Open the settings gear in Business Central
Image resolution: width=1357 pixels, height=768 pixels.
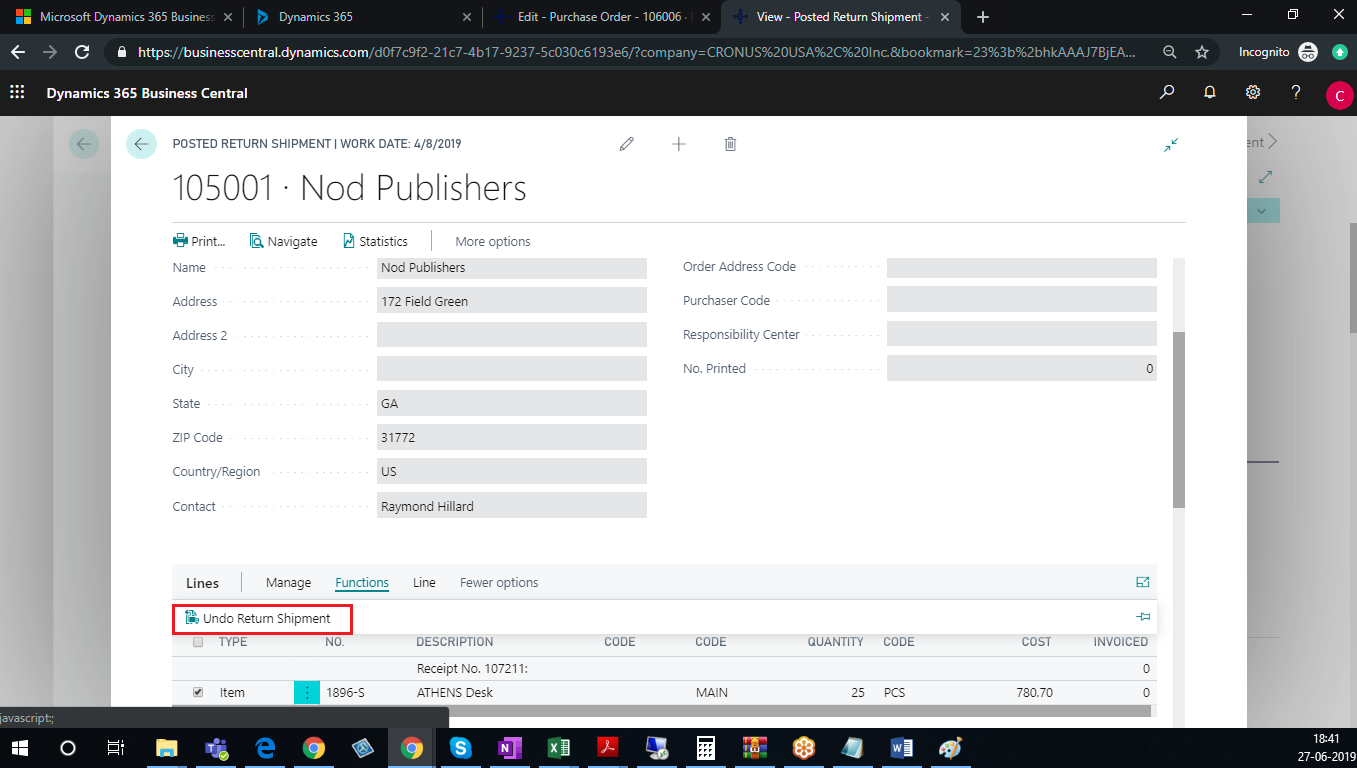[1253, 92]
